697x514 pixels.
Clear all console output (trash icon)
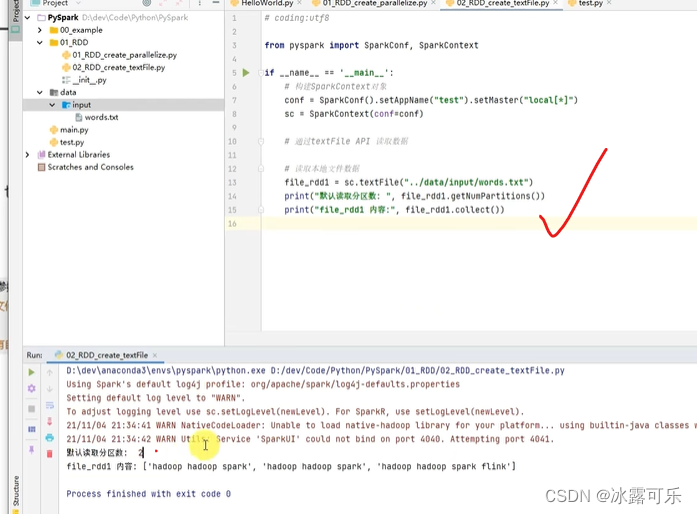pyautogui.click(x=49, y=454)
